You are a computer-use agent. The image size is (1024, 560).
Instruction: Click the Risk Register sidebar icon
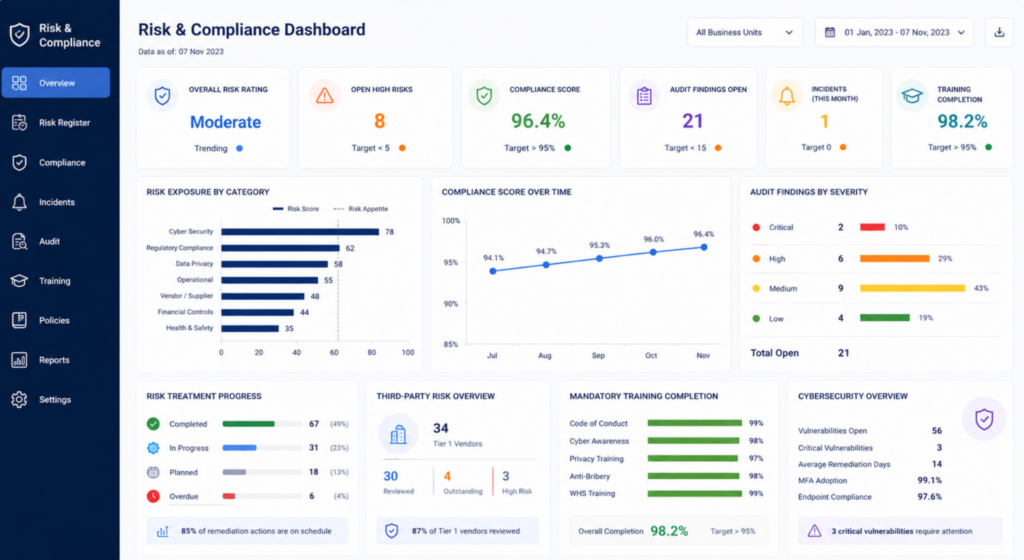point(20,123)
